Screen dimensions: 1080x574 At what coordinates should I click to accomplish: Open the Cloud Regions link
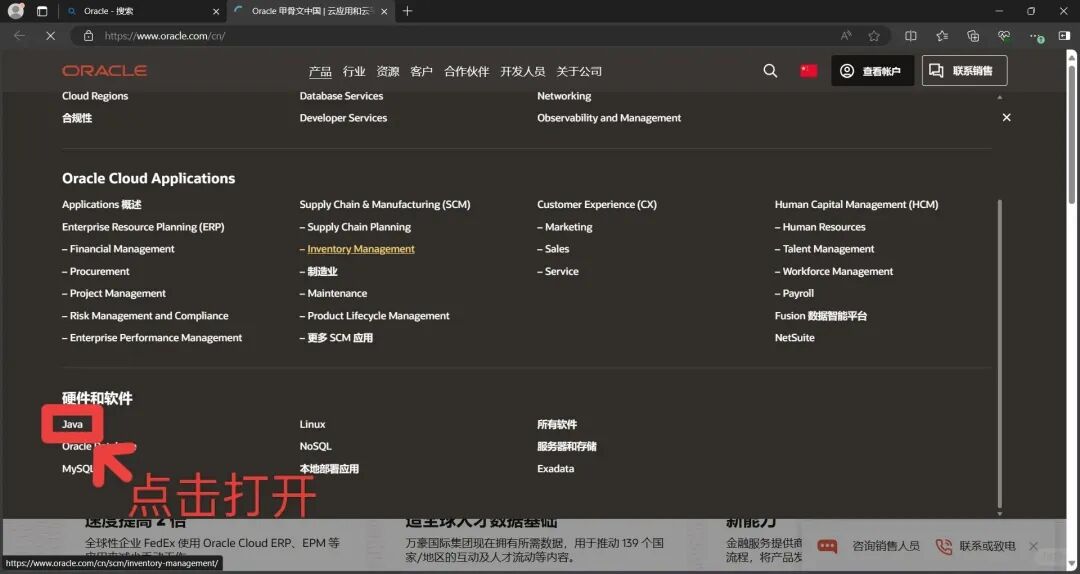tap(95, 96)
